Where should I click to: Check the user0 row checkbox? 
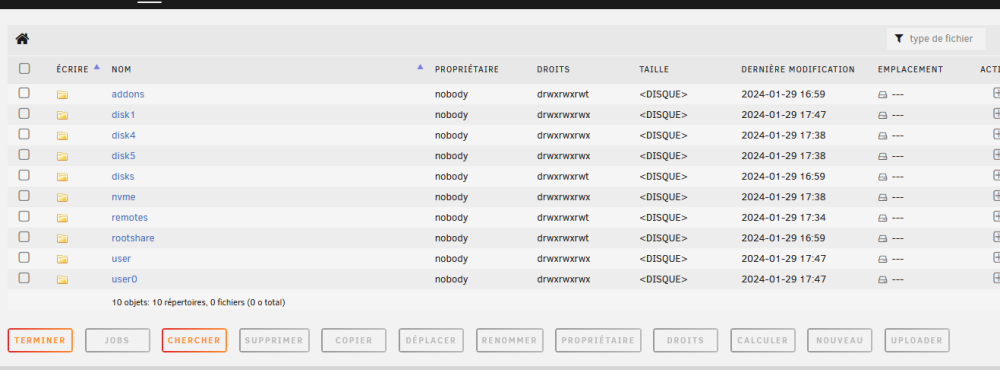pyautogui.click(x=24, y=278)
